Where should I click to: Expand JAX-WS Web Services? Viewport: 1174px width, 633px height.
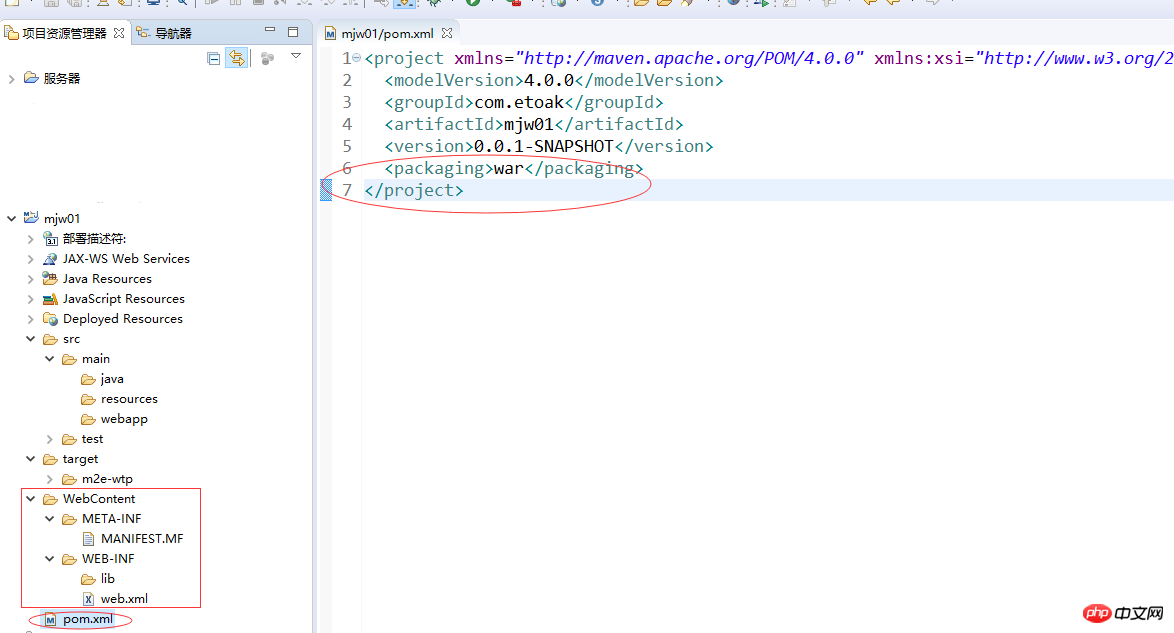(x=31, y=259)
